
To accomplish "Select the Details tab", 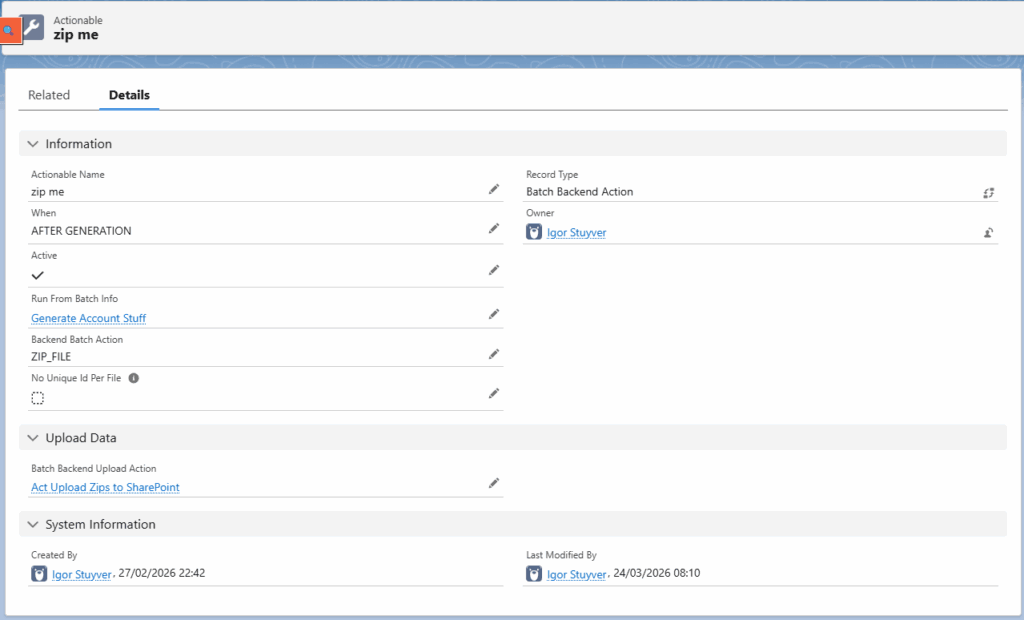I will click(x=129, y=95).
